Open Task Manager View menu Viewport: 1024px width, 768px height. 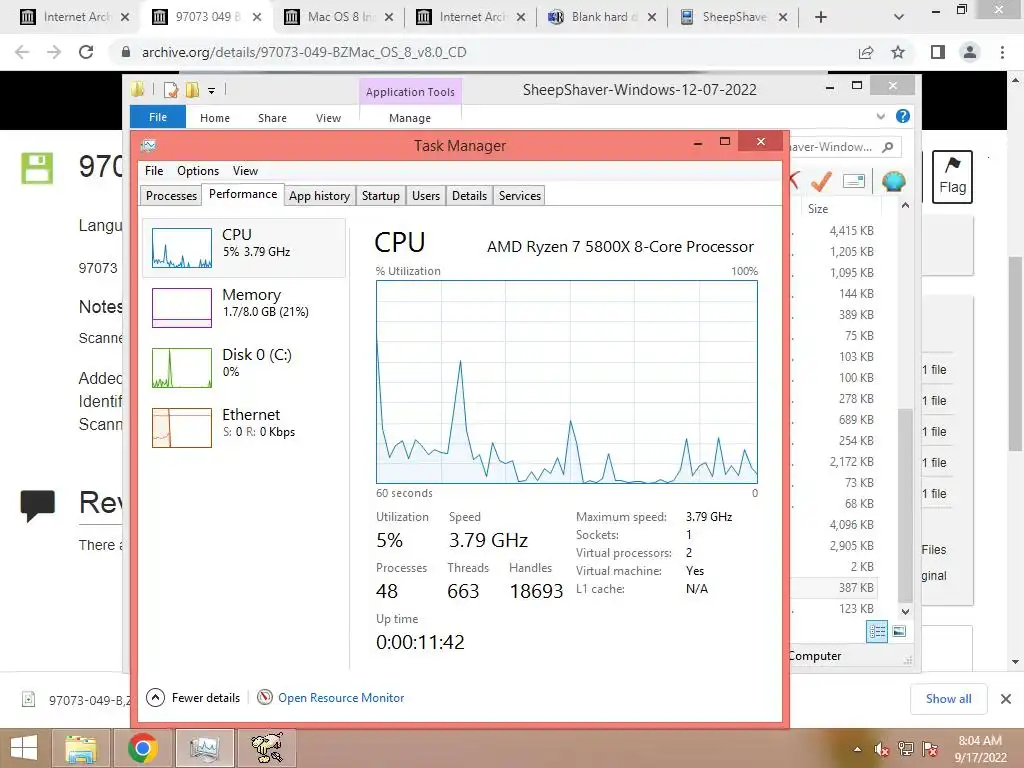click(246, 170)
